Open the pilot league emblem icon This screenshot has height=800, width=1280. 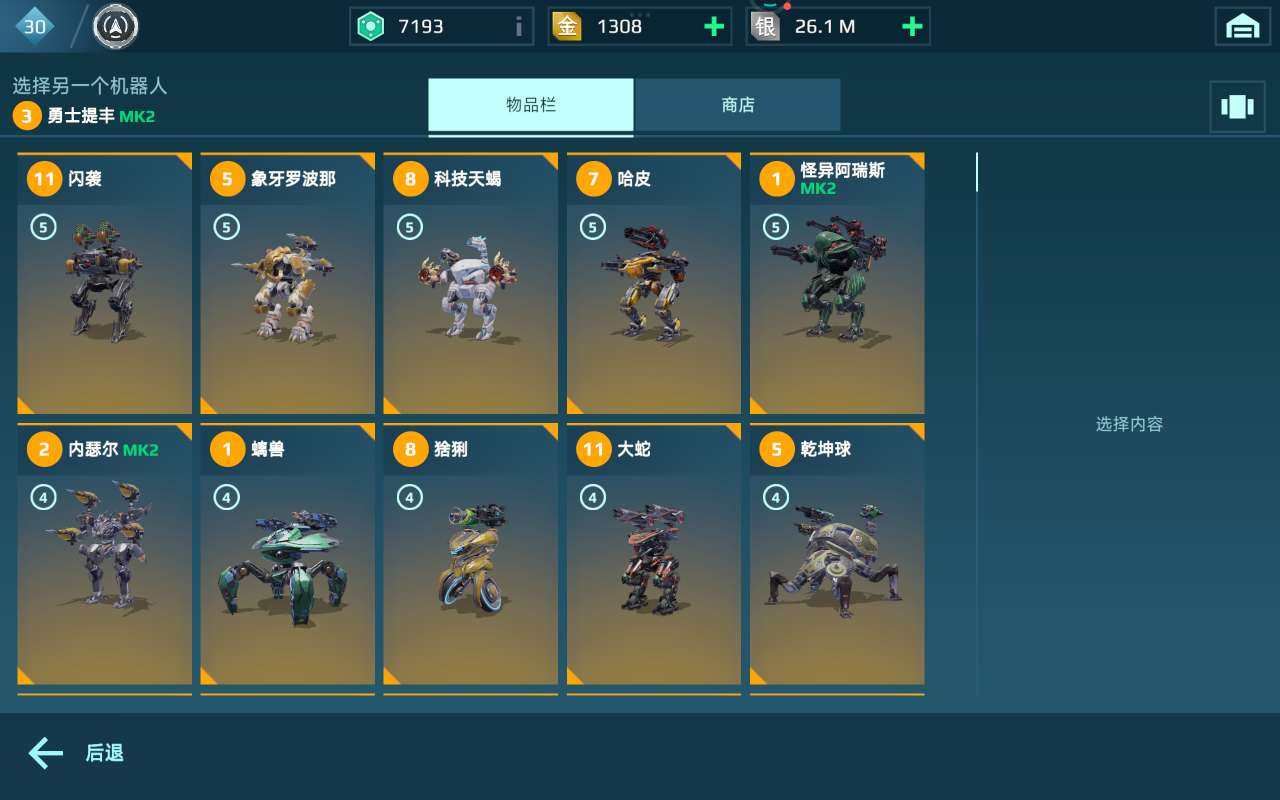116,27
